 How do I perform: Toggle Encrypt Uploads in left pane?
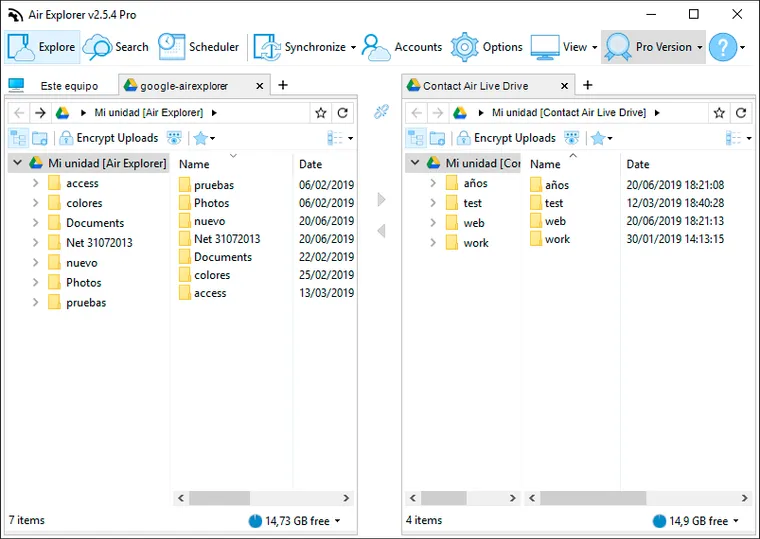(109, 138)
